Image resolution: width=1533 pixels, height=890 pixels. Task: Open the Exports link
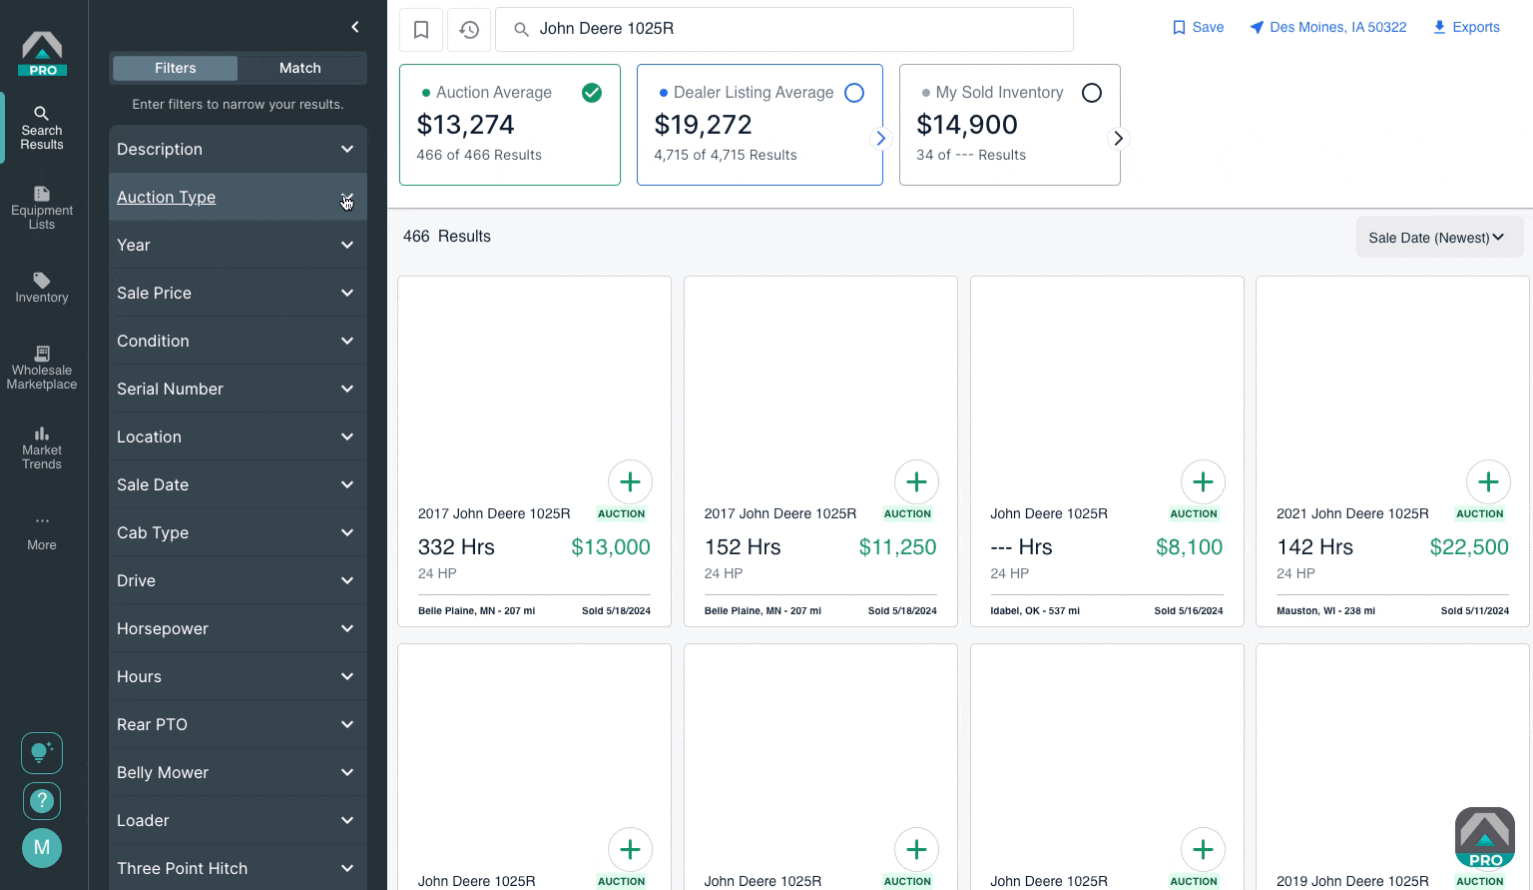pyautogui.click(x=1466, y=27)
